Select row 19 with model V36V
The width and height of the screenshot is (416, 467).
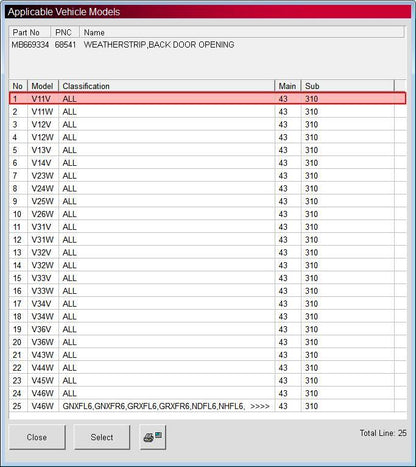[x=207, y=329]
